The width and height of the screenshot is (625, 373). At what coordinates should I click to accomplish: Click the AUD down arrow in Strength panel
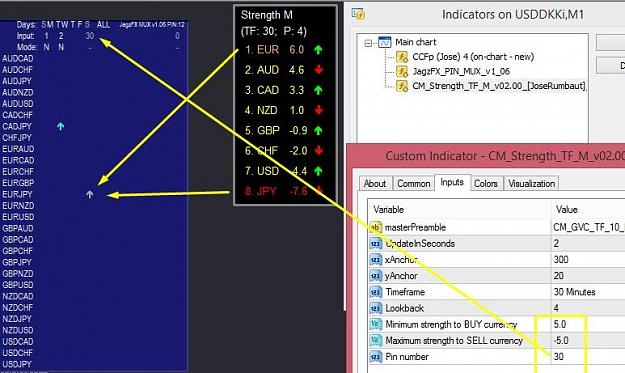[x=318, y=70]
